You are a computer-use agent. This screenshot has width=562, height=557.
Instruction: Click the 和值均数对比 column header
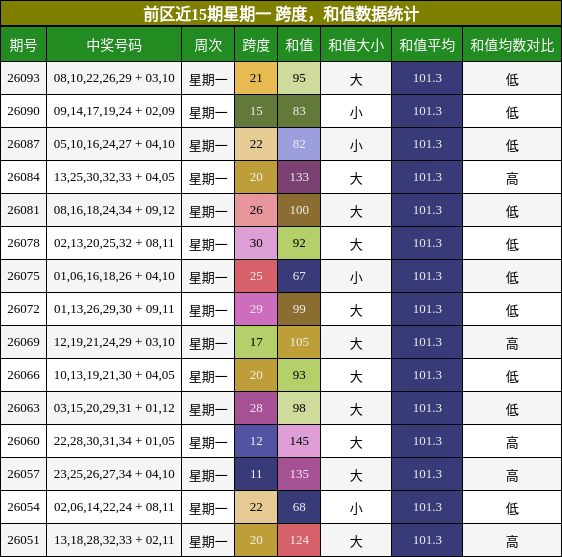point(512,45)
